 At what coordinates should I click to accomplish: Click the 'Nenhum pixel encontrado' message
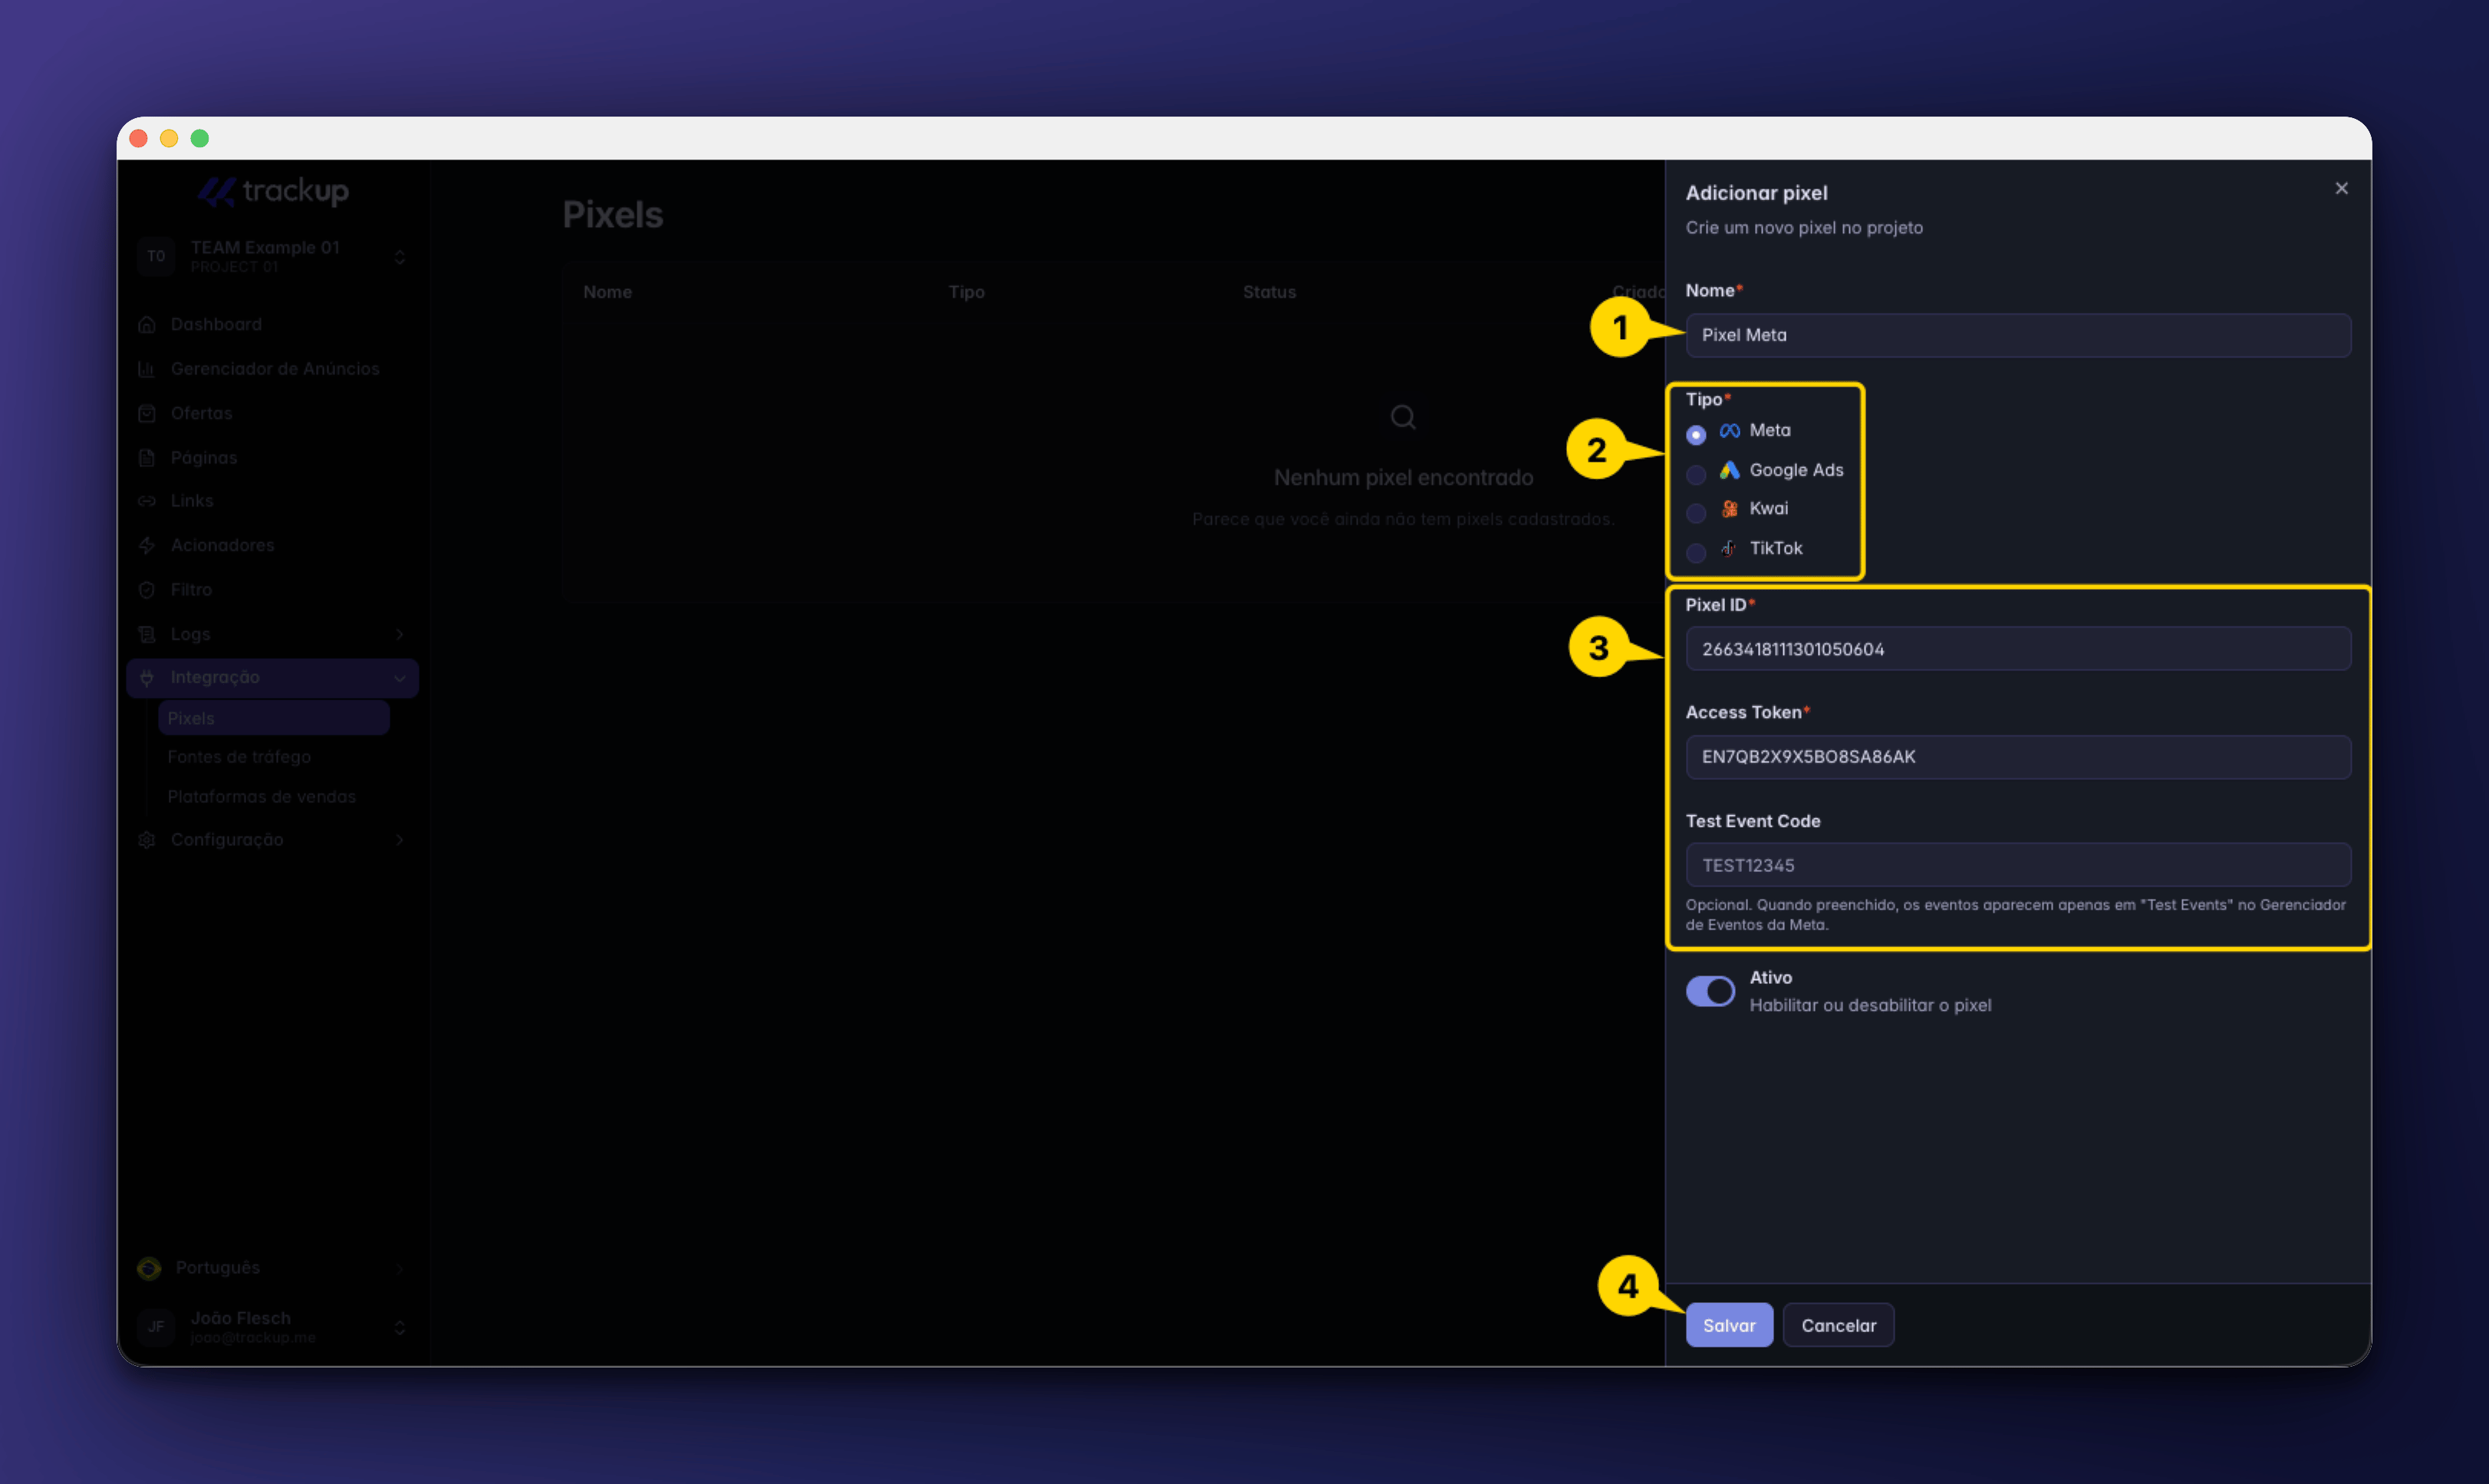(1403, 478)
